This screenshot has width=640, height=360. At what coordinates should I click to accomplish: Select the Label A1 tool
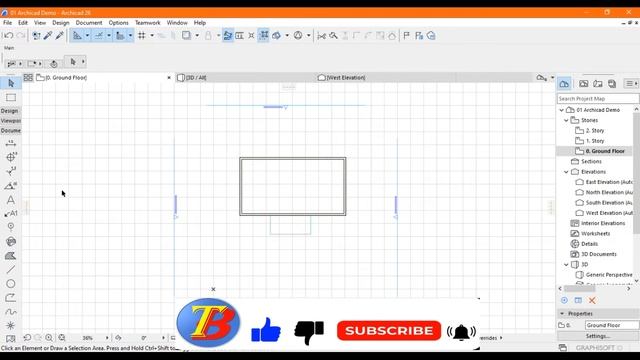point(11,213)
